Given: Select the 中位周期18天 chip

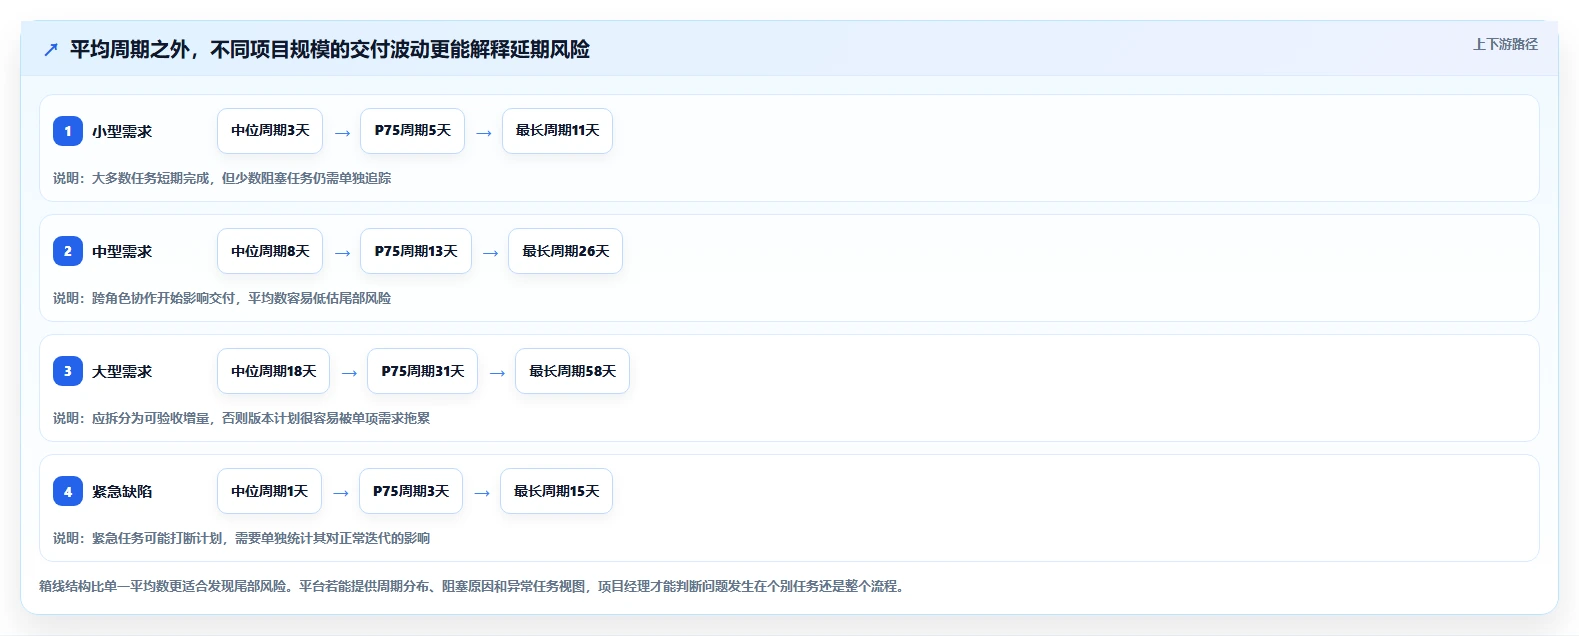Looking at the screenshot, I should [x=273, y=371].
